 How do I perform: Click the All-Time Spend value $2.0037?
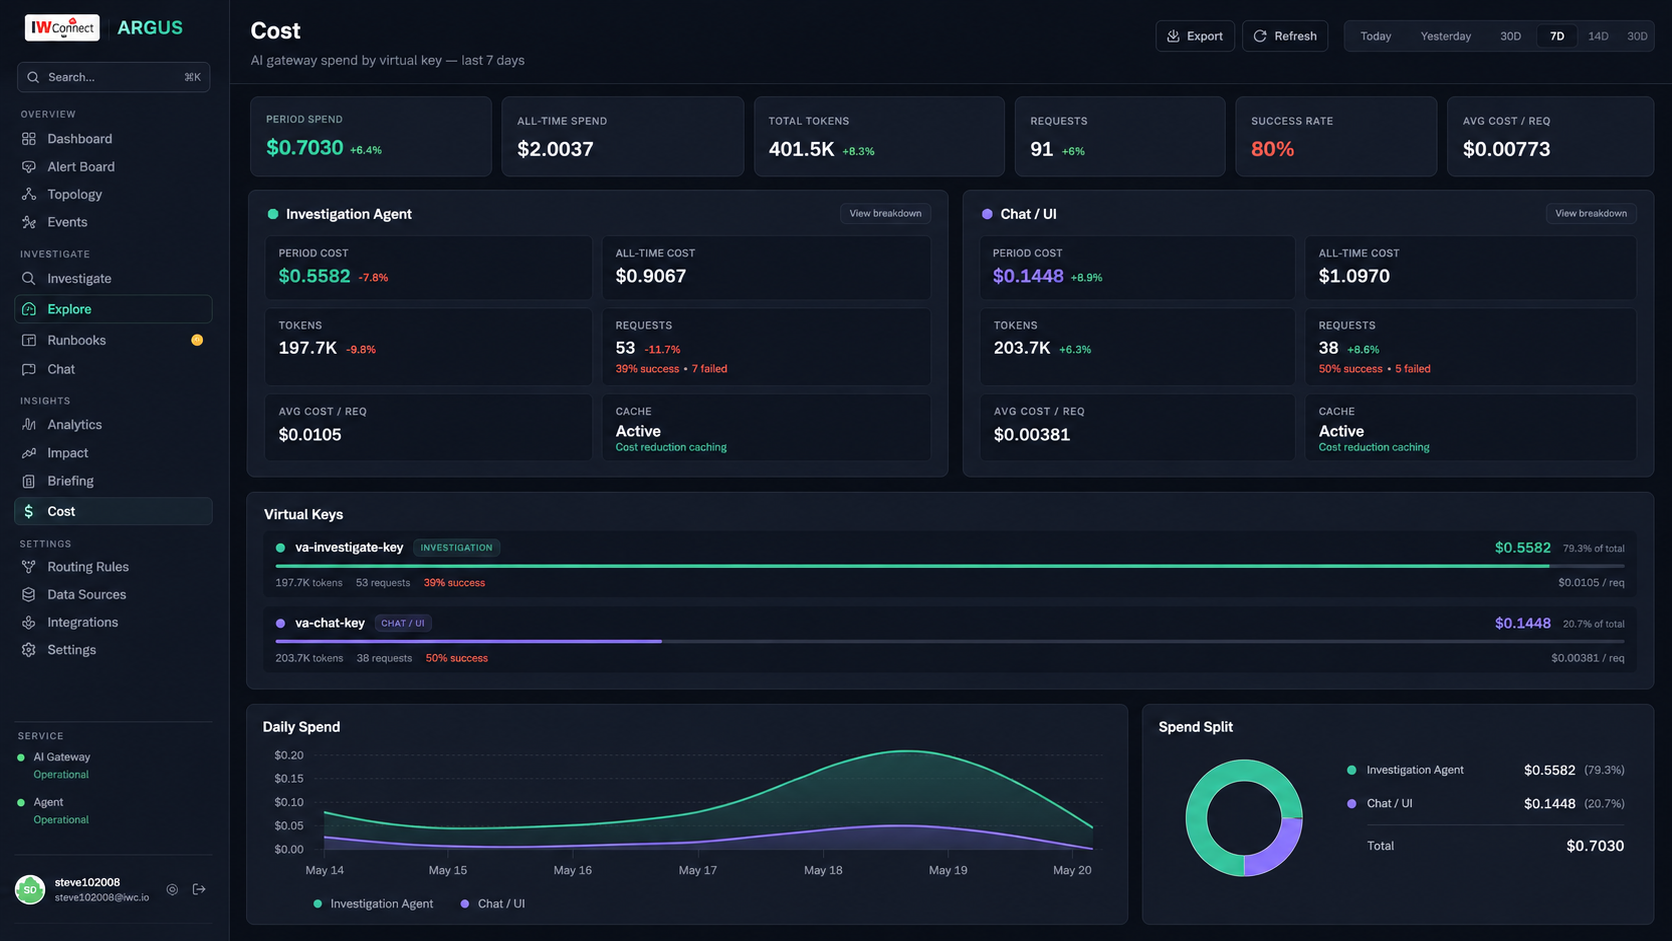(x=555, y=149)
